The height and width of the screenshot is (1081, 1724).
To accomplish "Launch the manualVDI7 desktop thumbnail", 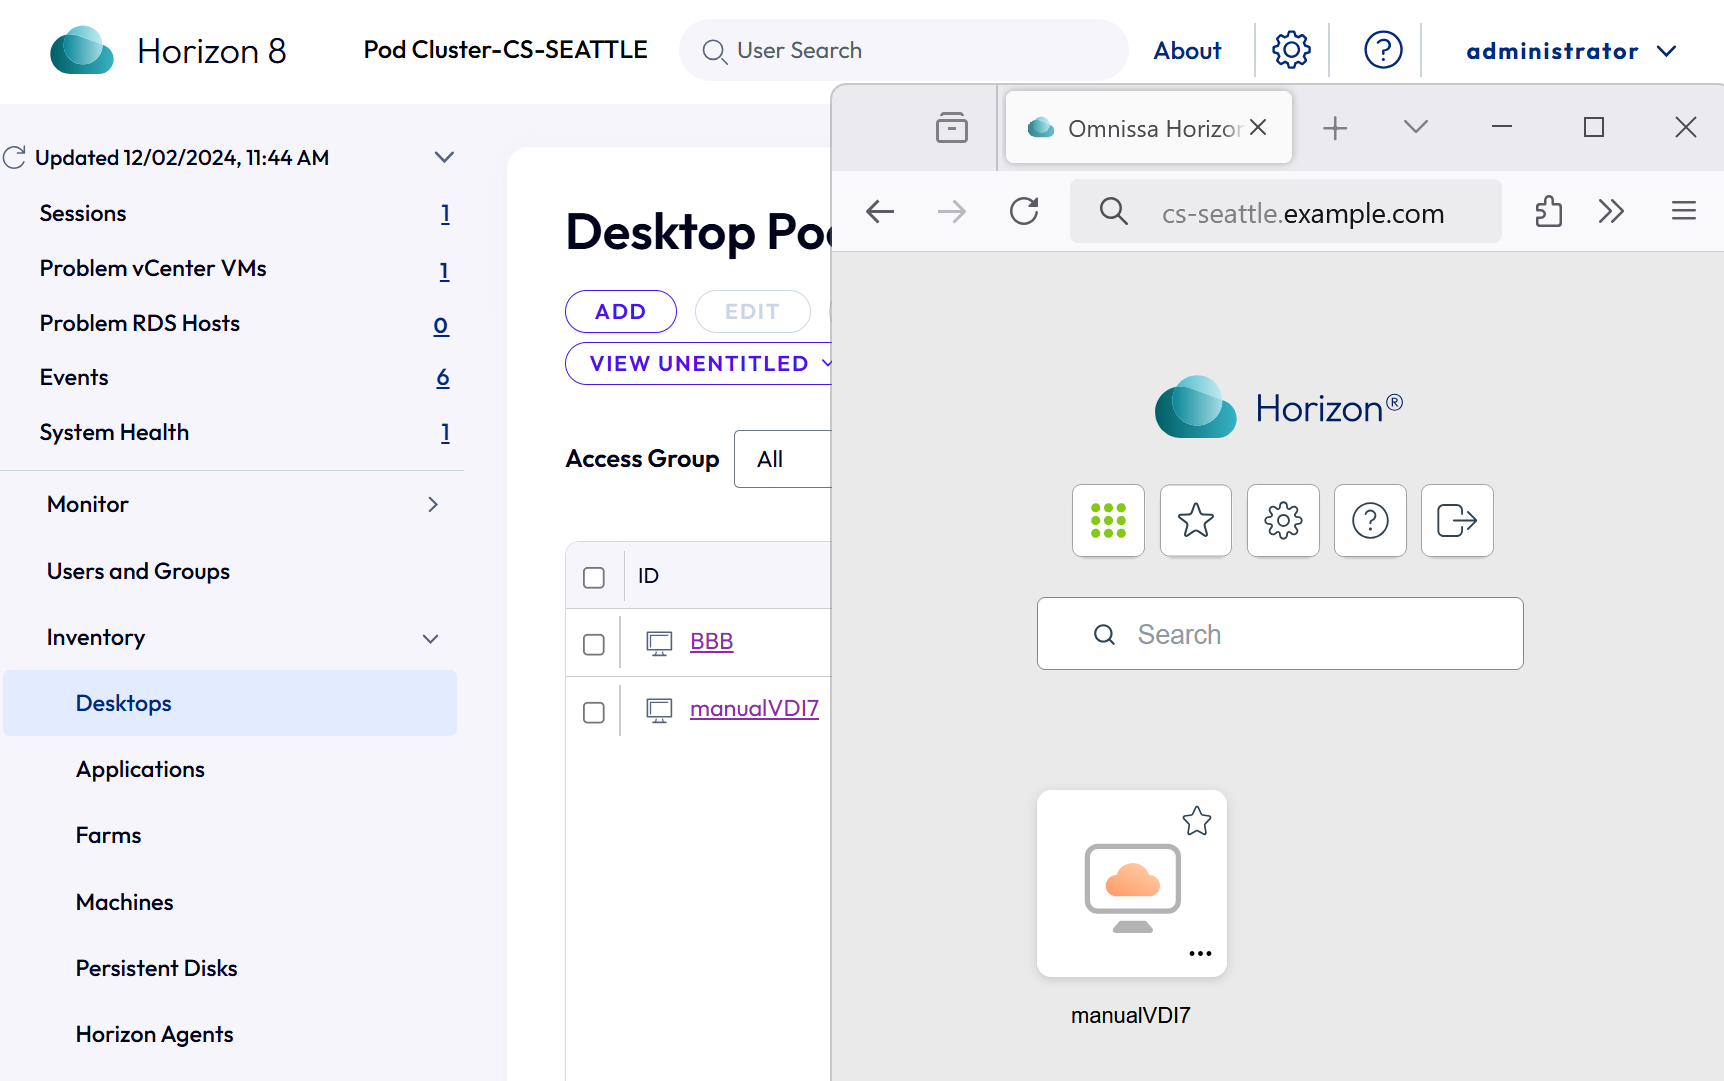I will pos(1132,884).
